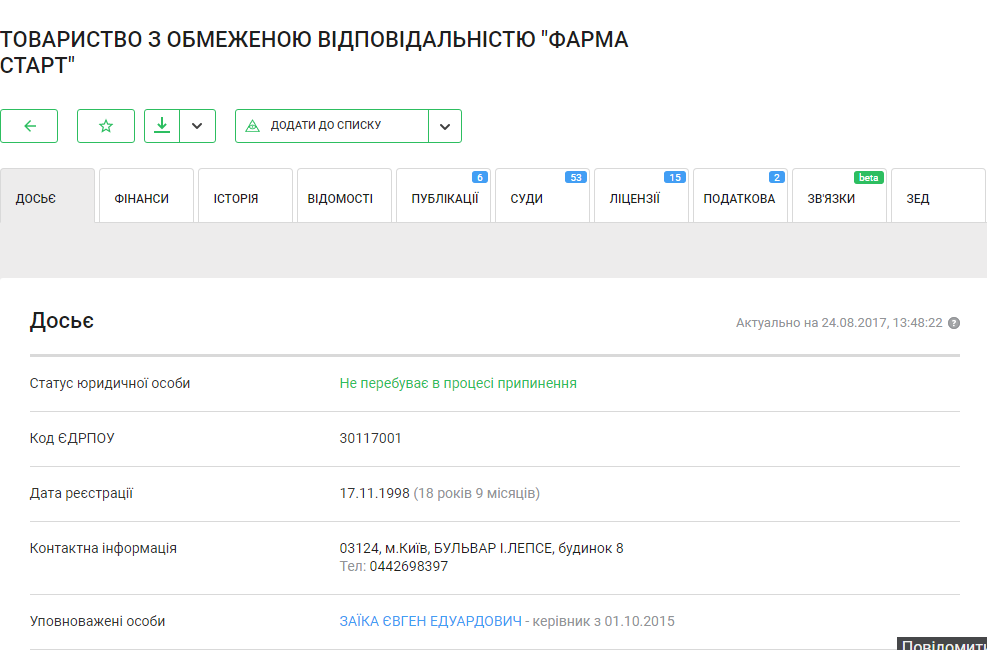Viewport: 987px width, 650px height.
Task: Open the Публікації tab
Action: point(443,198)
